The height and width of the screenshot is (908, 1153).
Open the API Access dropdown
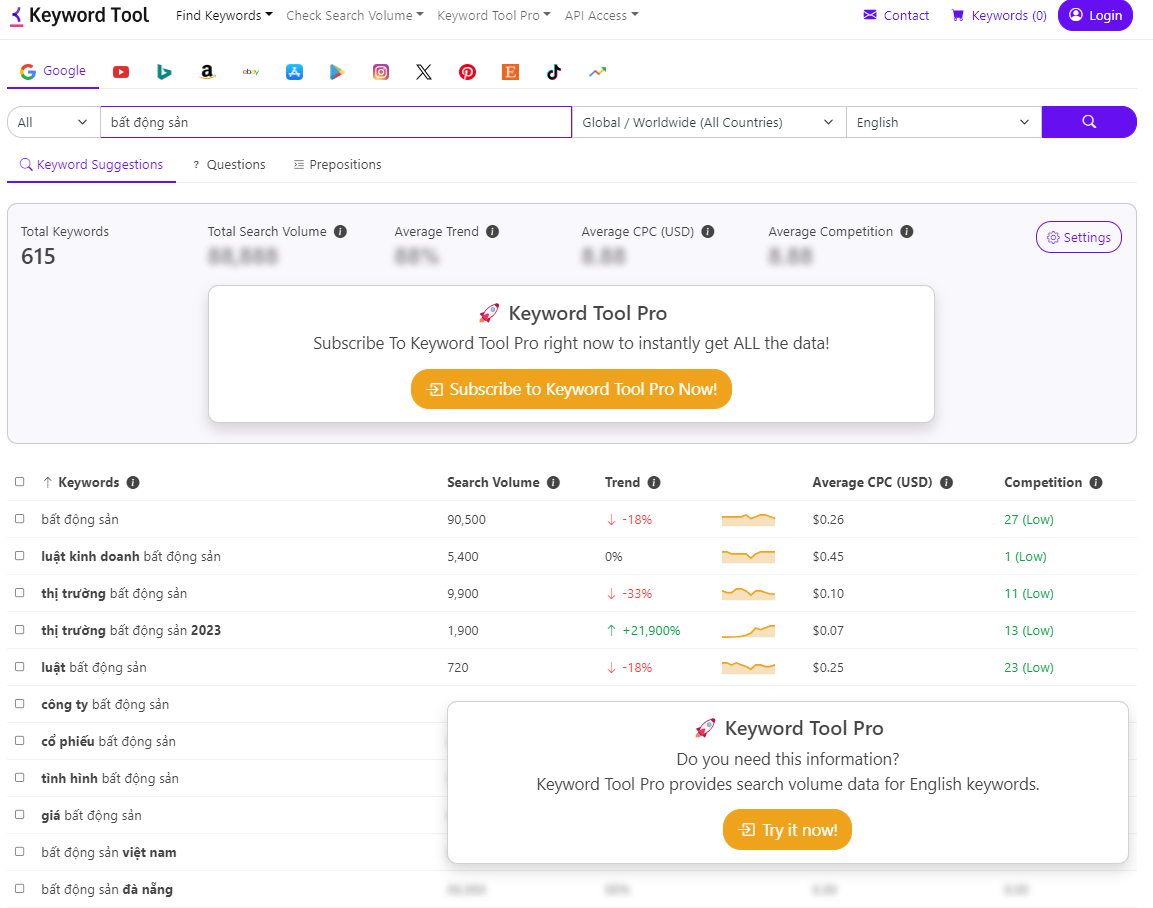(x=602, y=15)
